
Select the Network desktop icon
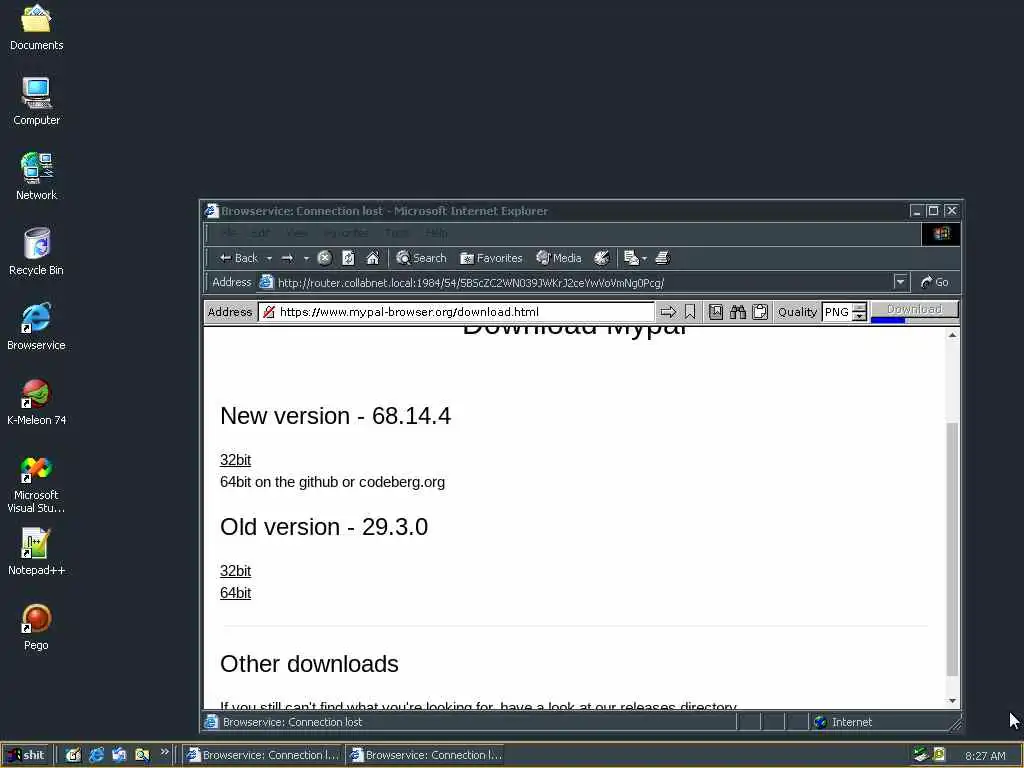pyautogui.click(x=37, y=176)
